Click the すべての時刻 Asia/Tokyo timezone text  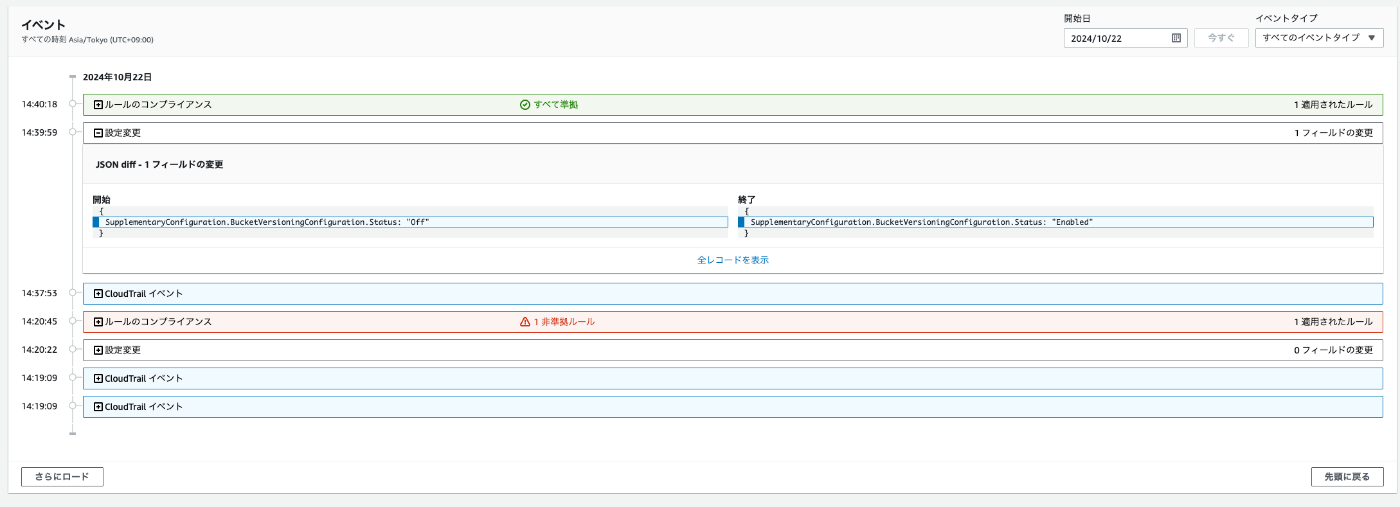(87, 40)
